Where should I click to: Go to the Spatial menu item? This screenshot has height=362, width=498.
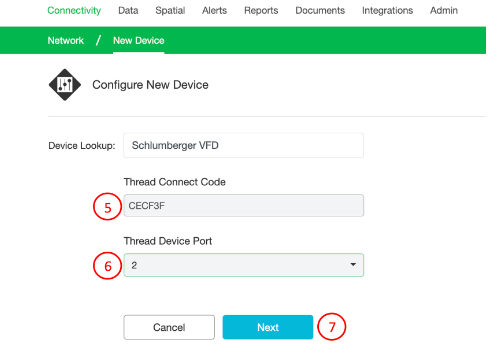170,10
